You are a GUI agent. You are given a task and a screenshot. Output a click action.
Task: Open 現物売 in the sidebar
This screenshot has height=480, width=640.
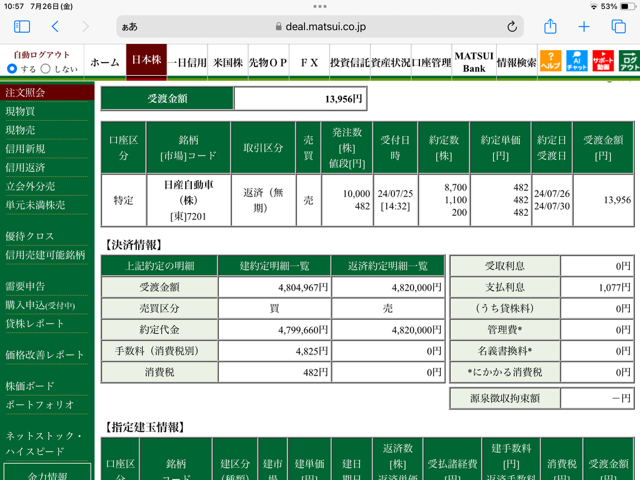(x=20, y=130)
